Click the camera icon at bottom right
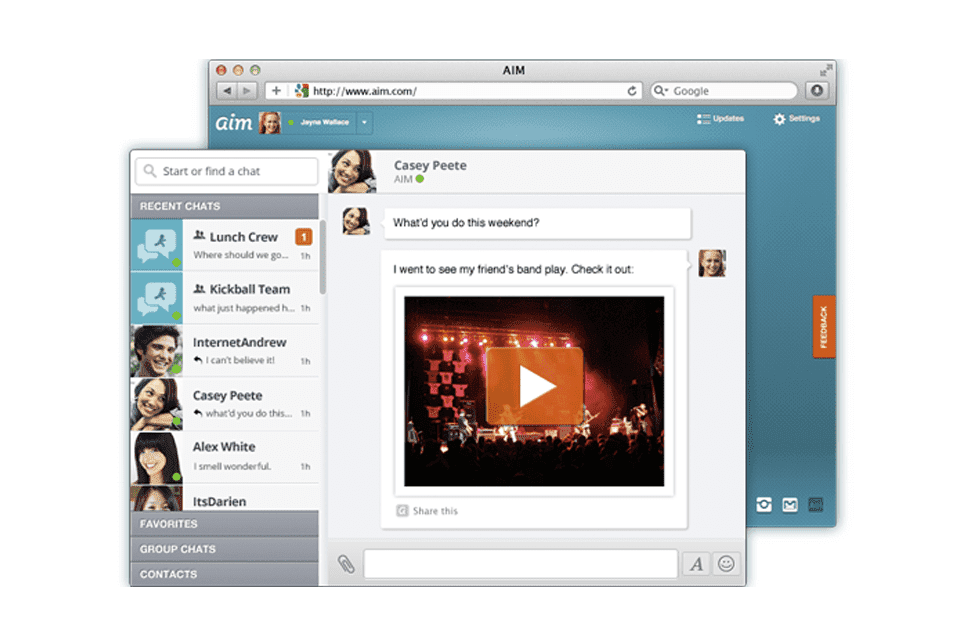Image resolution: width=960 pixels, height=640 pixels. [763, 505]
